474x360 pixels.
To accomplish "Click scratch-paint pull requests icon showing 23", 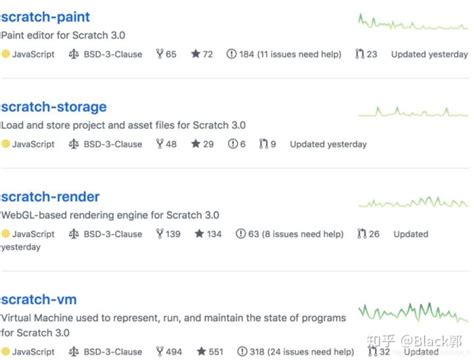I will [x=360, y=54].
